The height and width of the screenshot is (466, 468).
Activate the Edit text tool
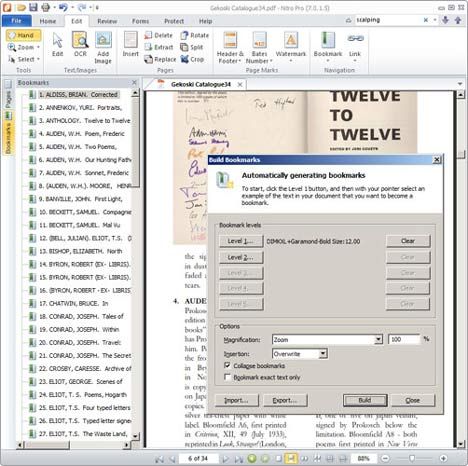click(57, 45)
